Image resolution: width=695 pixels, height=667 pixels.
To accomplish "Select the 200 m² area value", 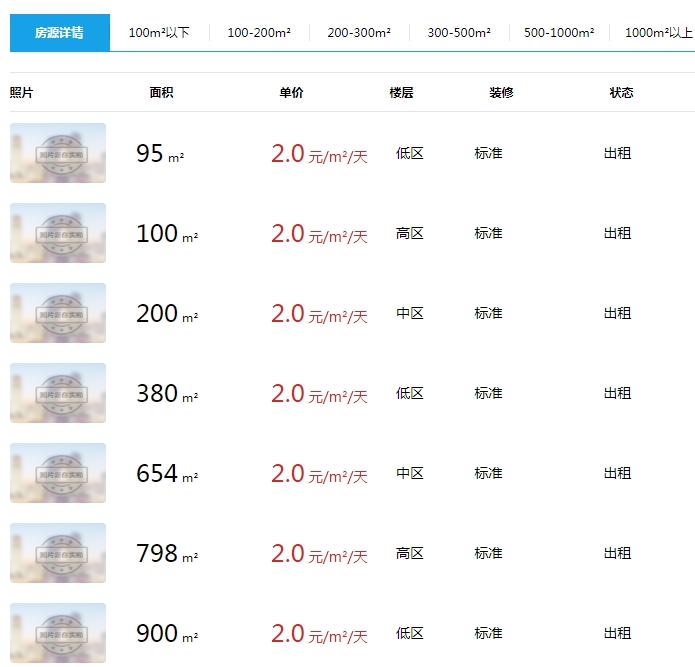I will click(167, 314).
